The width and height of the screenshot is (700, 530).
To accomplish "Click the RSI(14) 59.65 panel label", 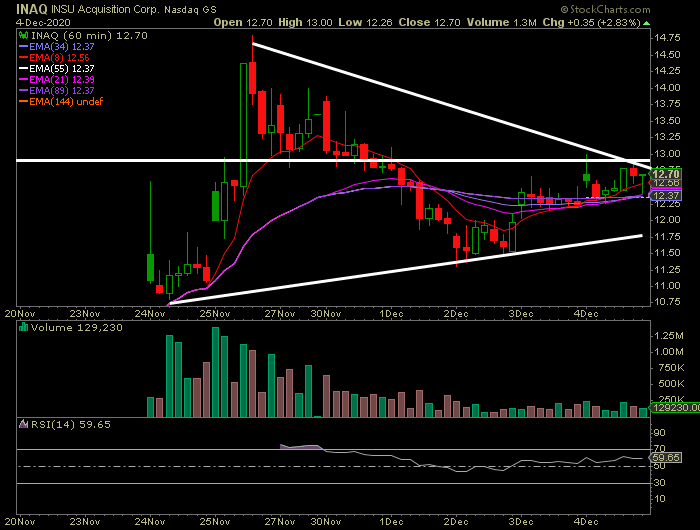I will 71,425.
